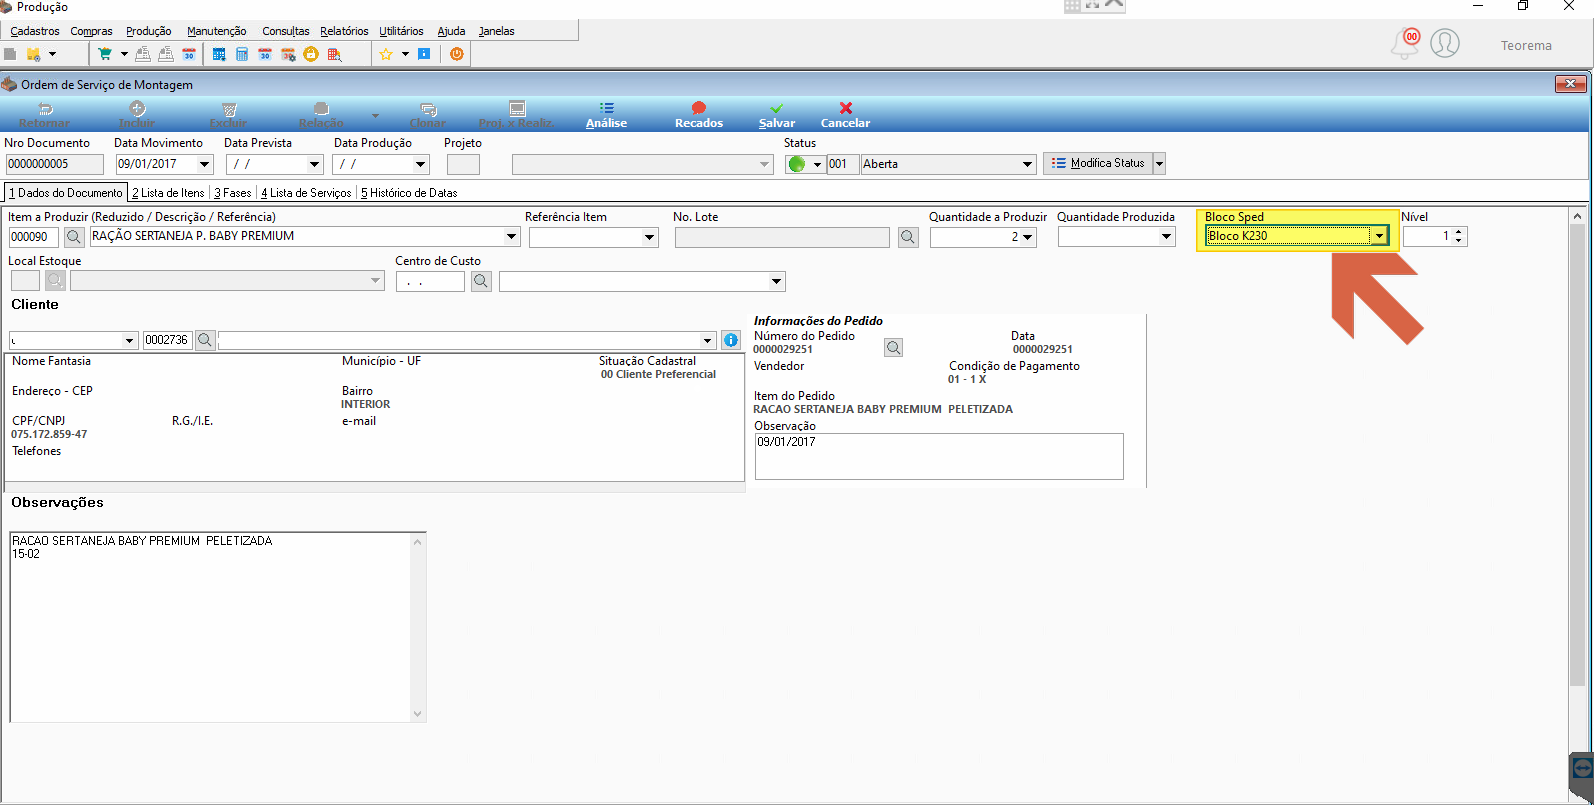
Task: Open the Utilitários menu
Action: point(401,31)
